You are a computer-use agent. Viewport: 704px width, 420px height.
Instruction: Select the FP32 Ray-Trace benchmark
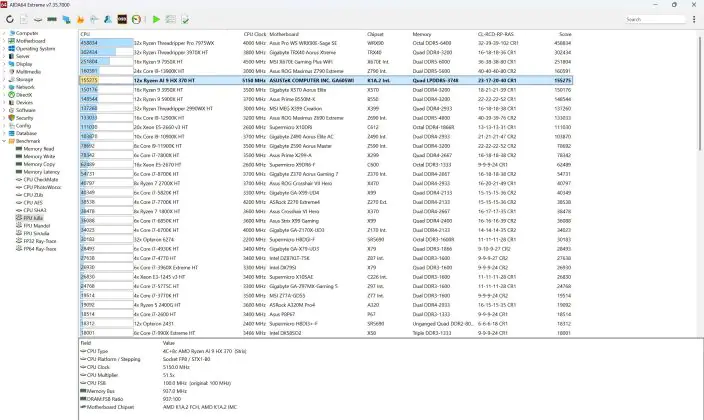coord(40,241)
